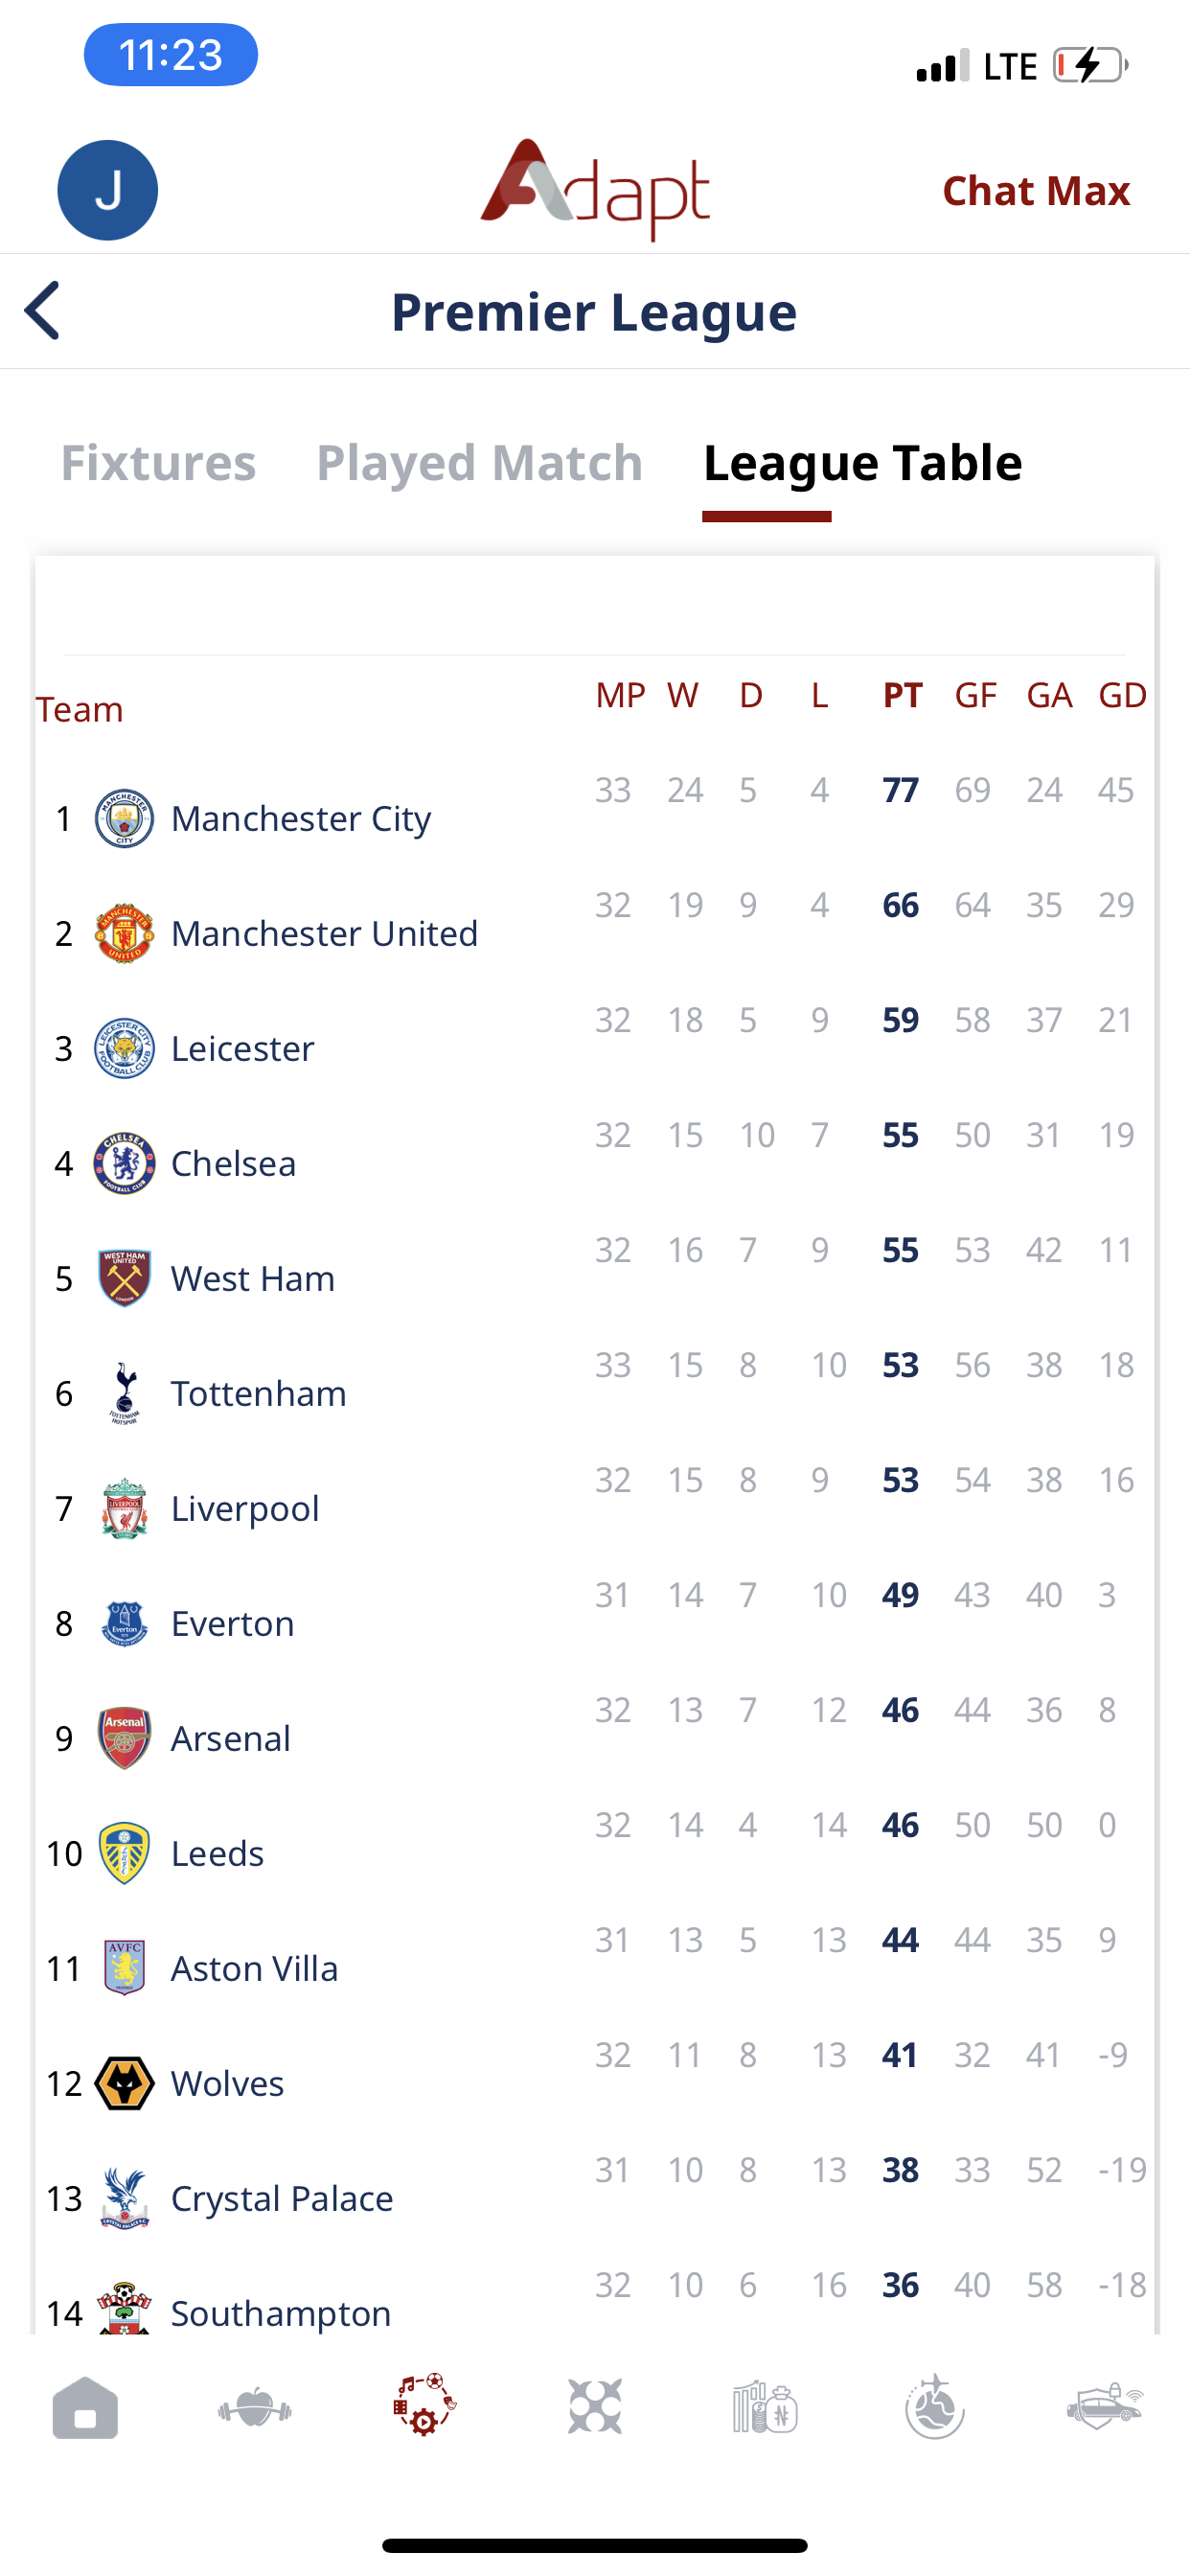Tap the Wolves team name

click(x=227, y=2083)
